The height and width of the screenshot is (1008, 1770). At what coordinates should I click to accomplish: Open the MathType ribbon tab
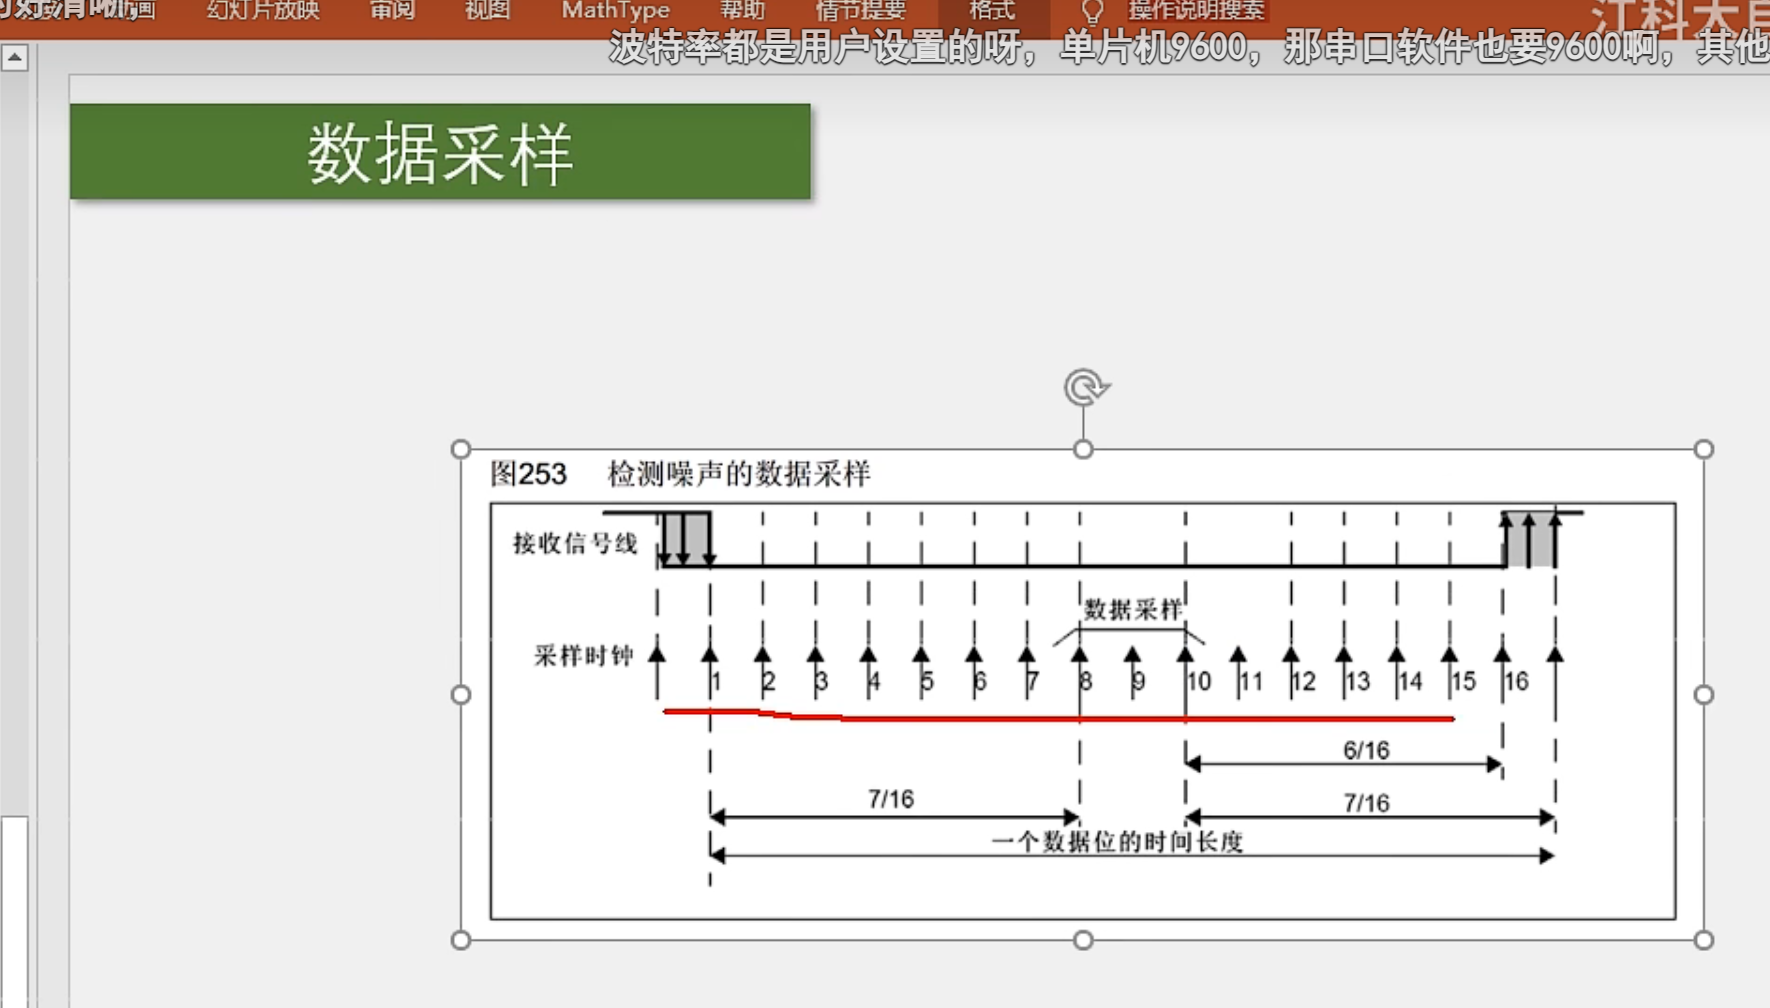[616, 12]
